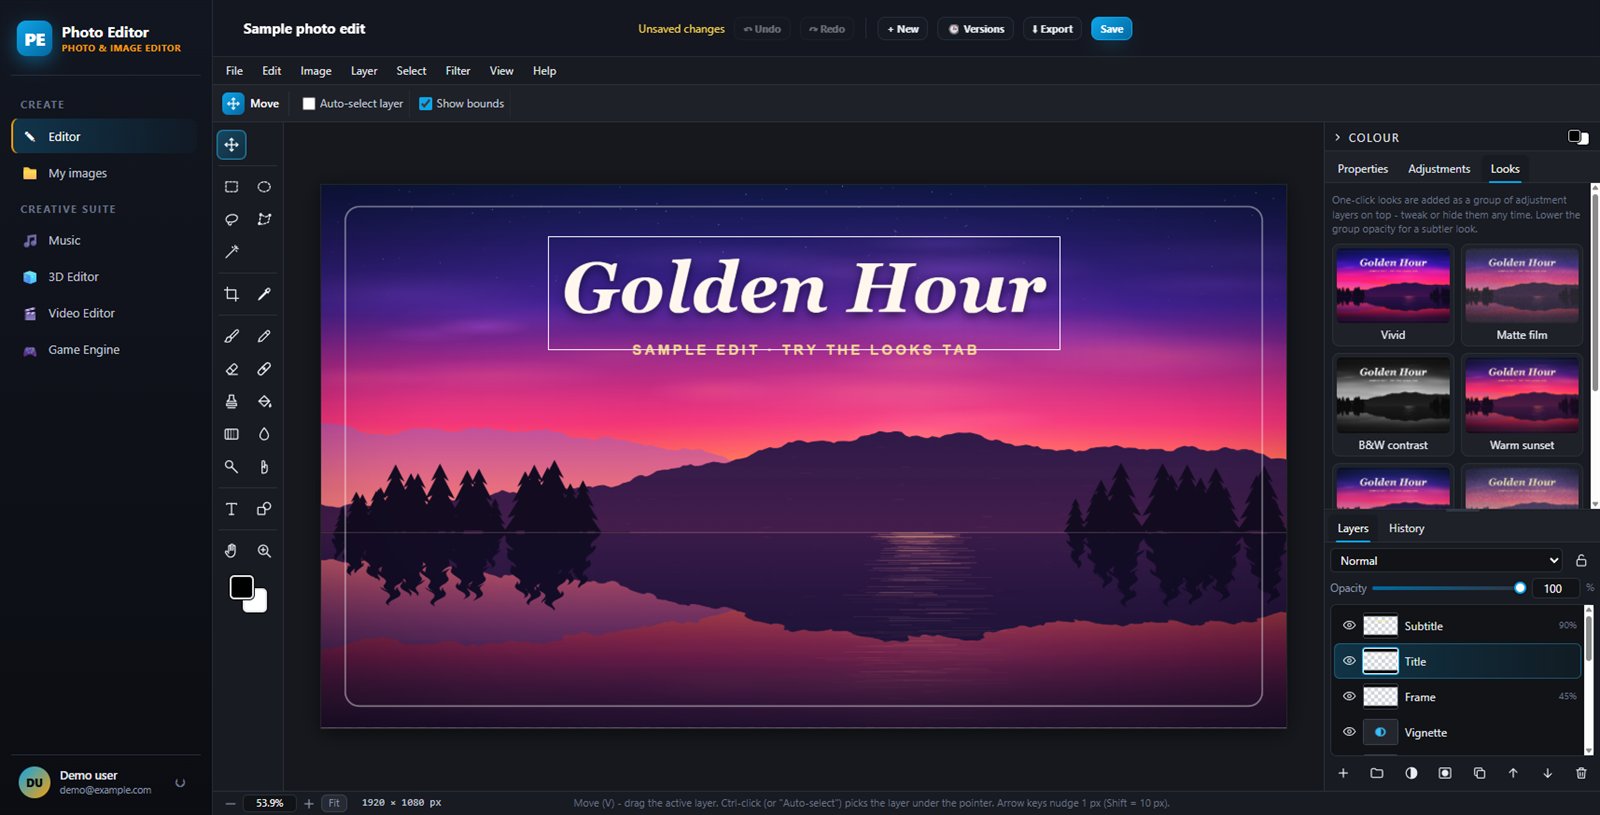Image resolution: width=1600 pixels, height=815 pixels.
Task: Apply the B&W contrast look thumbnail
Action: tap(1392, 404)
